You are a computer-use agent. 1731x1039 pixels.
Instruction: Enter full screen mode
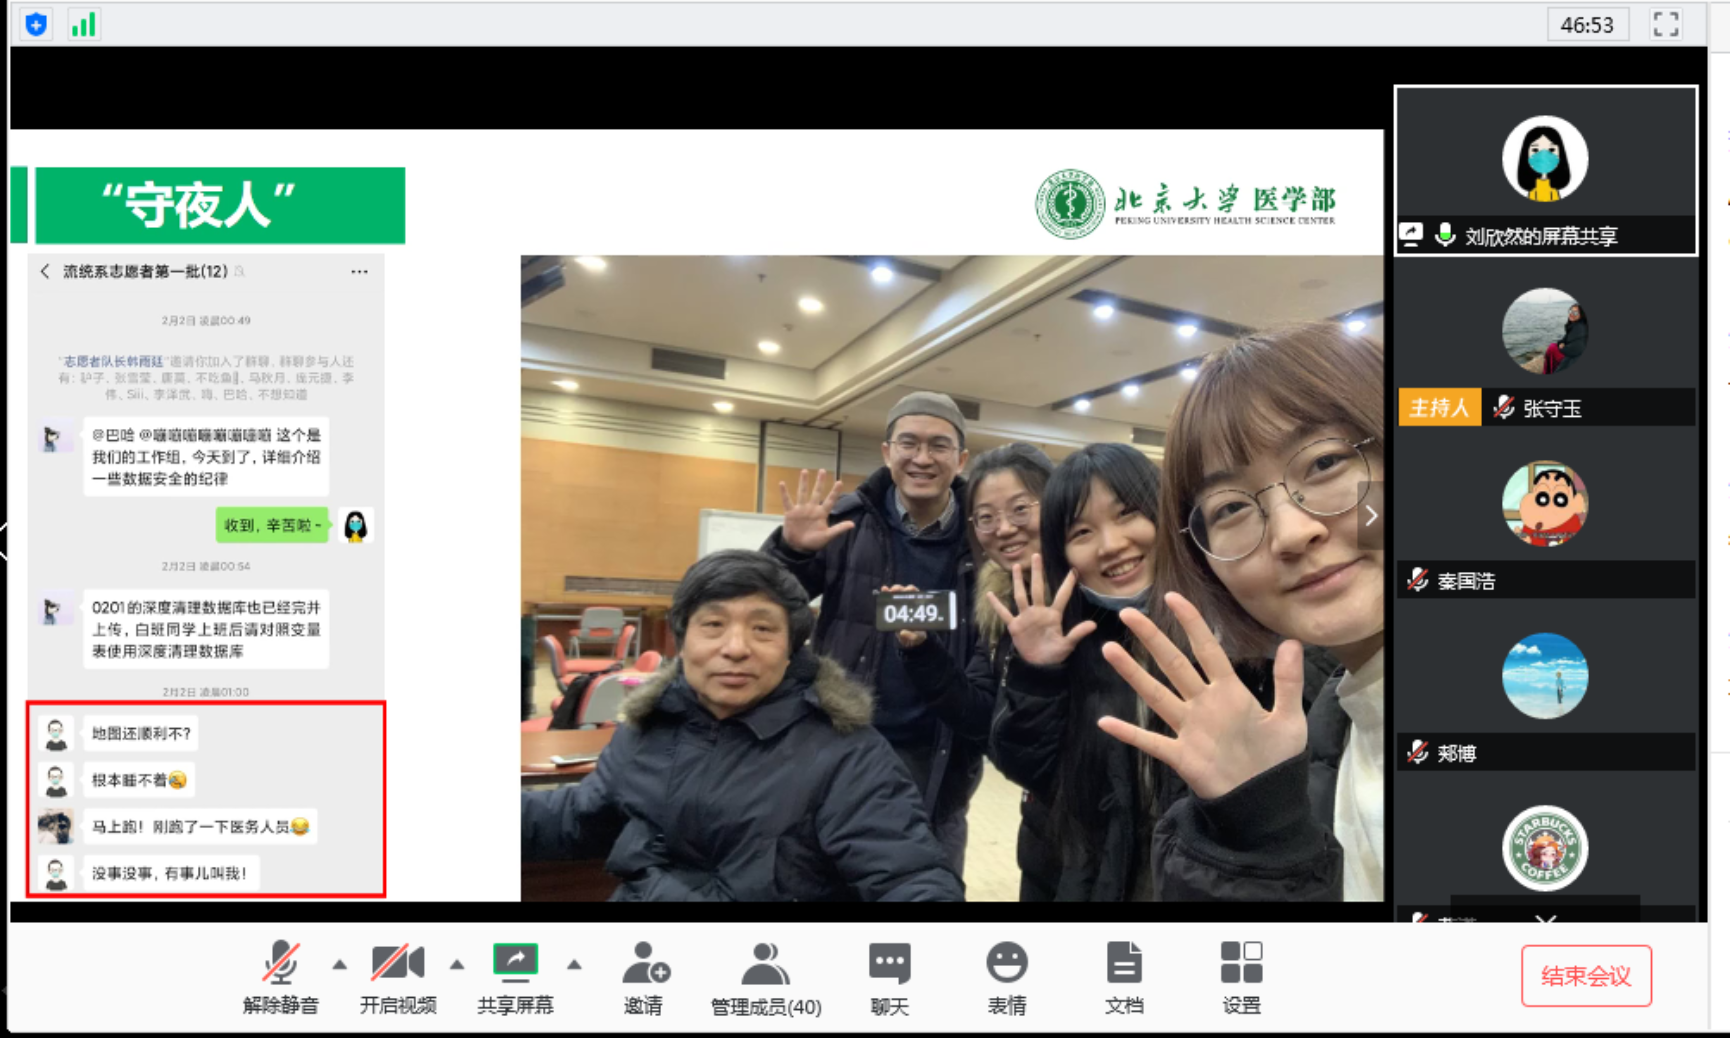[x=1665, y=24]
